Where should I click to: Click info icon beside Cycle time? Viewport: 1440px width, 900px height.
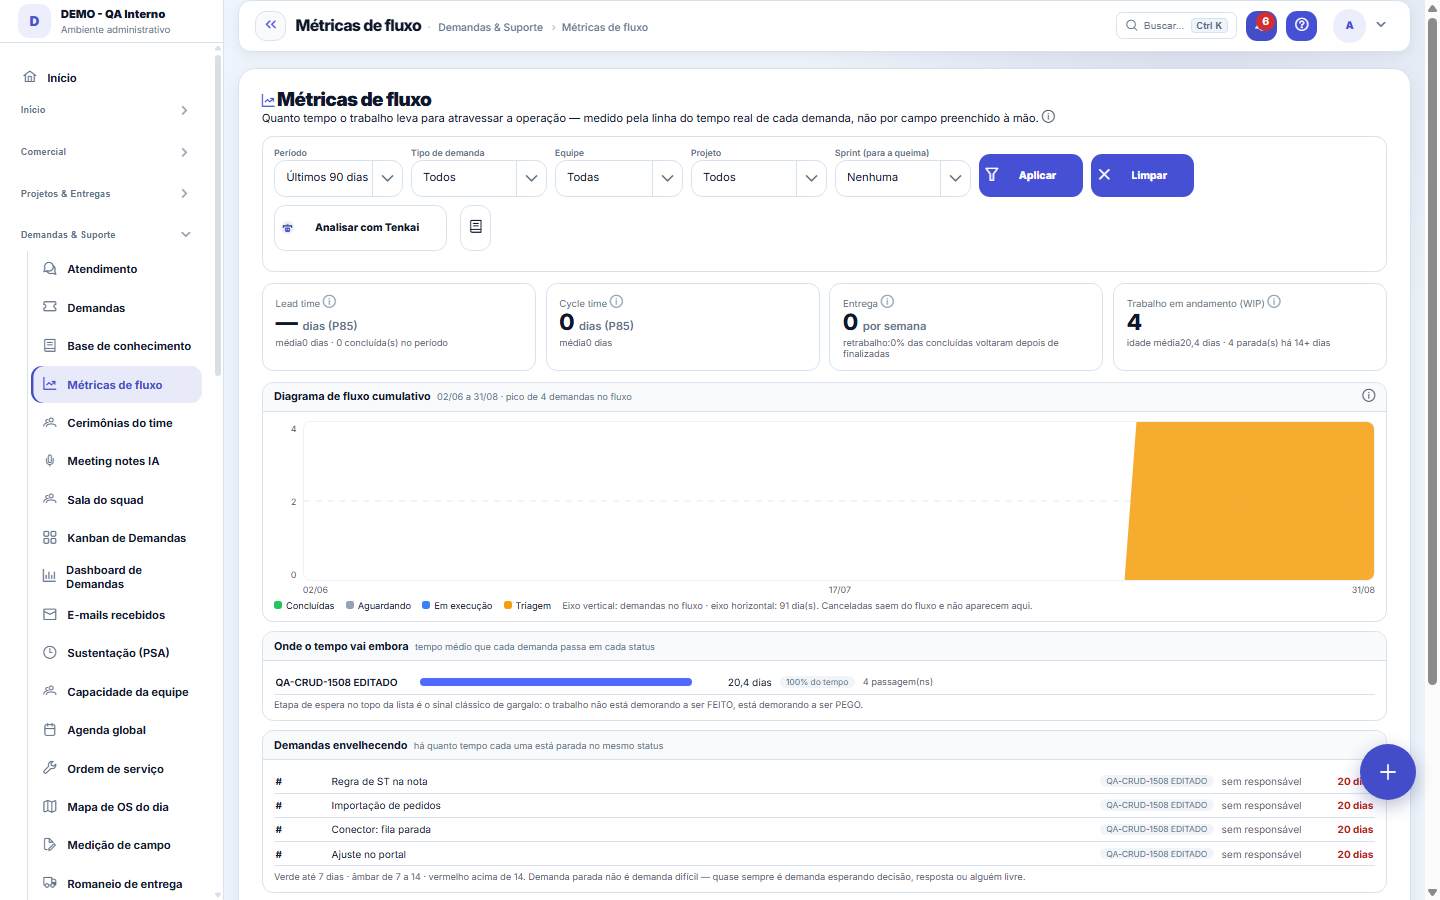(616, 302)
